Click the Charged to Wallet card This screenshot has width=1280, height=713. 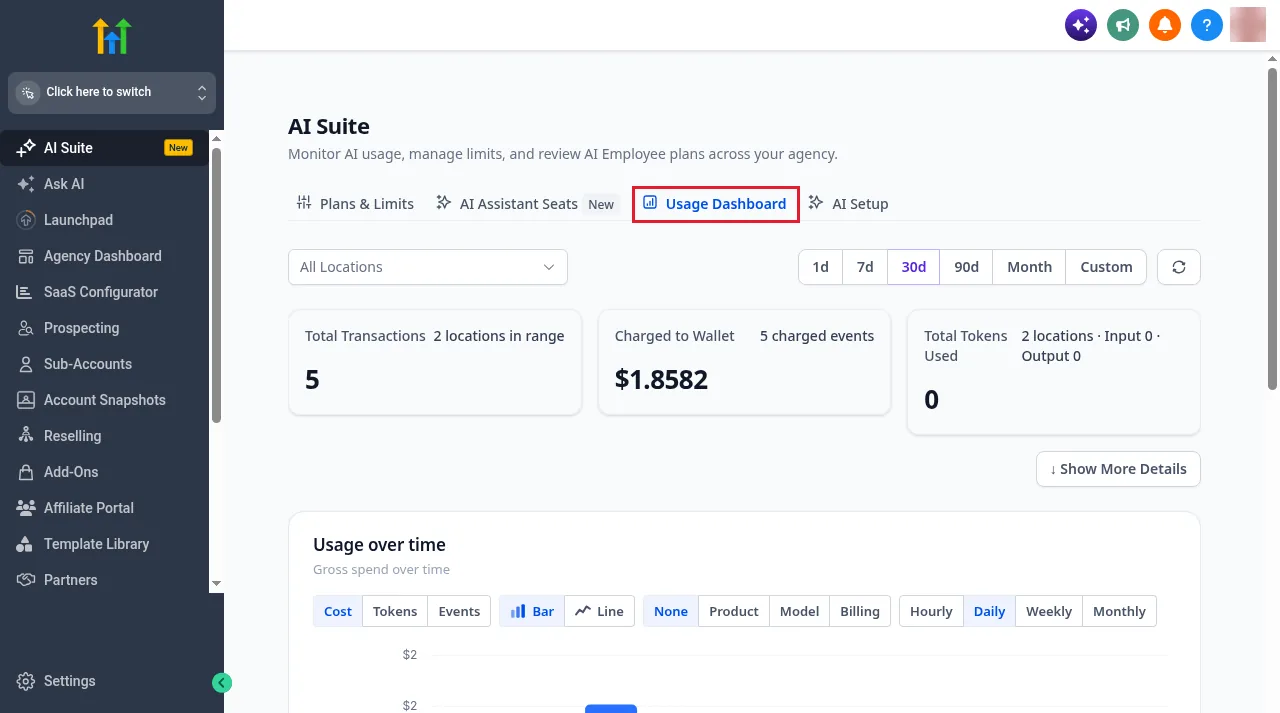coord(744,362)
